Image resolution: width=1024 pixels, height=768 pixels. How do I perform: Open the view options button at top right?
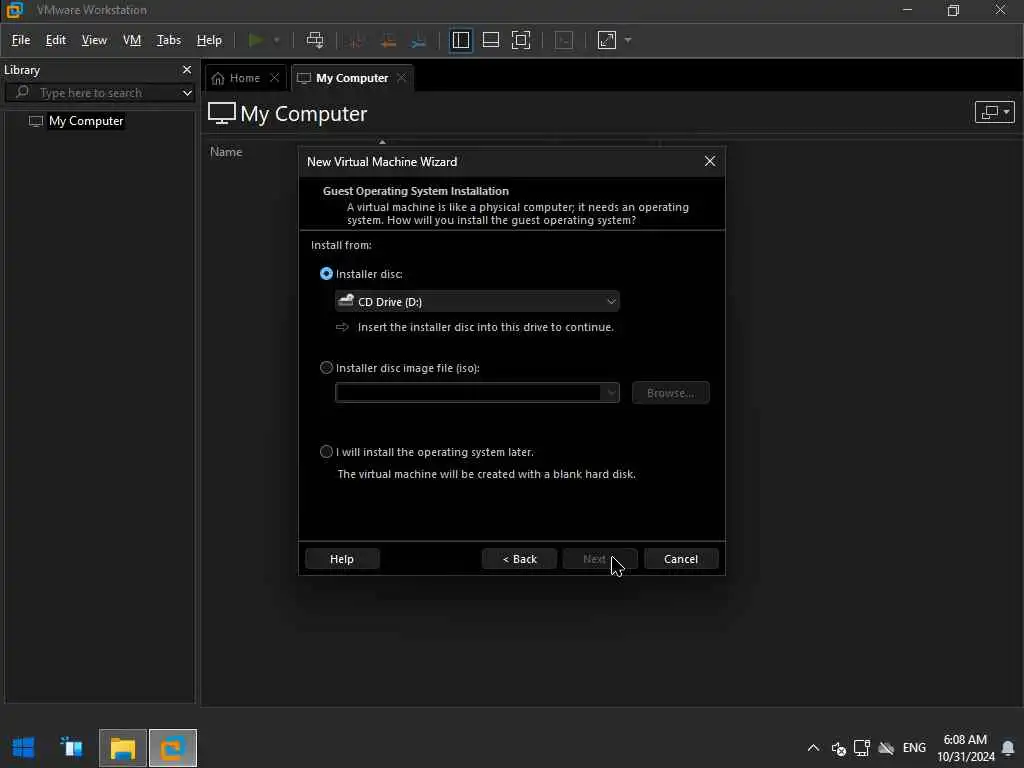tap(995, 112)
